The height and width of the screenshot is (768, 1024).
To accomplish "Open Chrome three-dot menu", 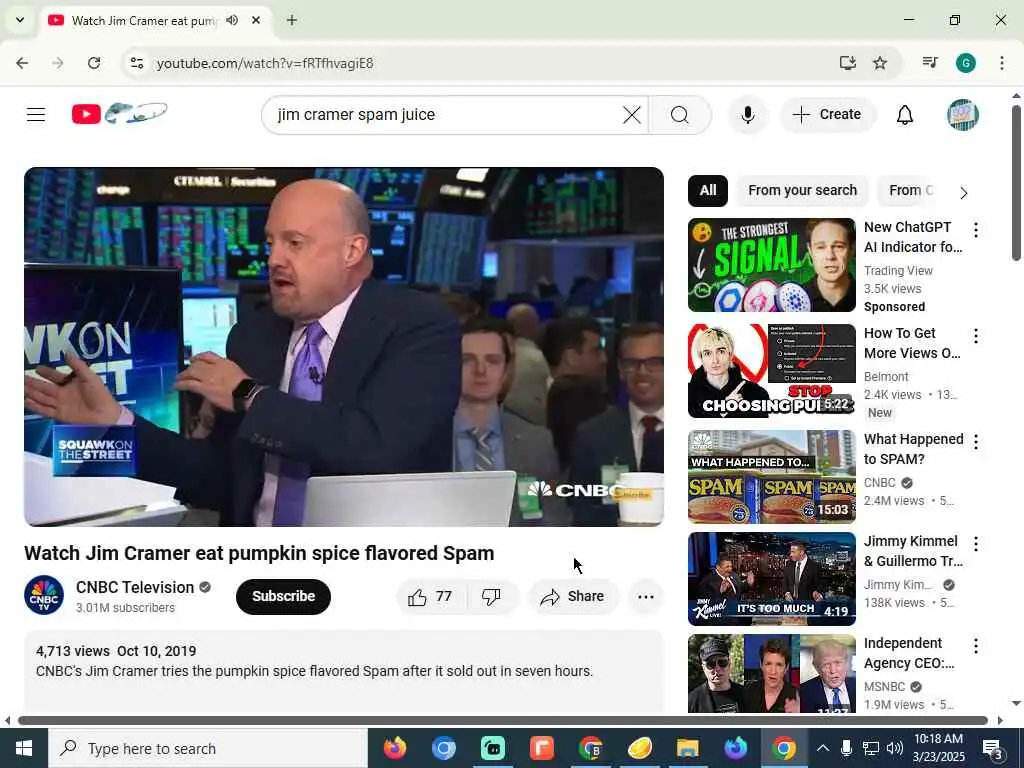I will coord(1001,63).
